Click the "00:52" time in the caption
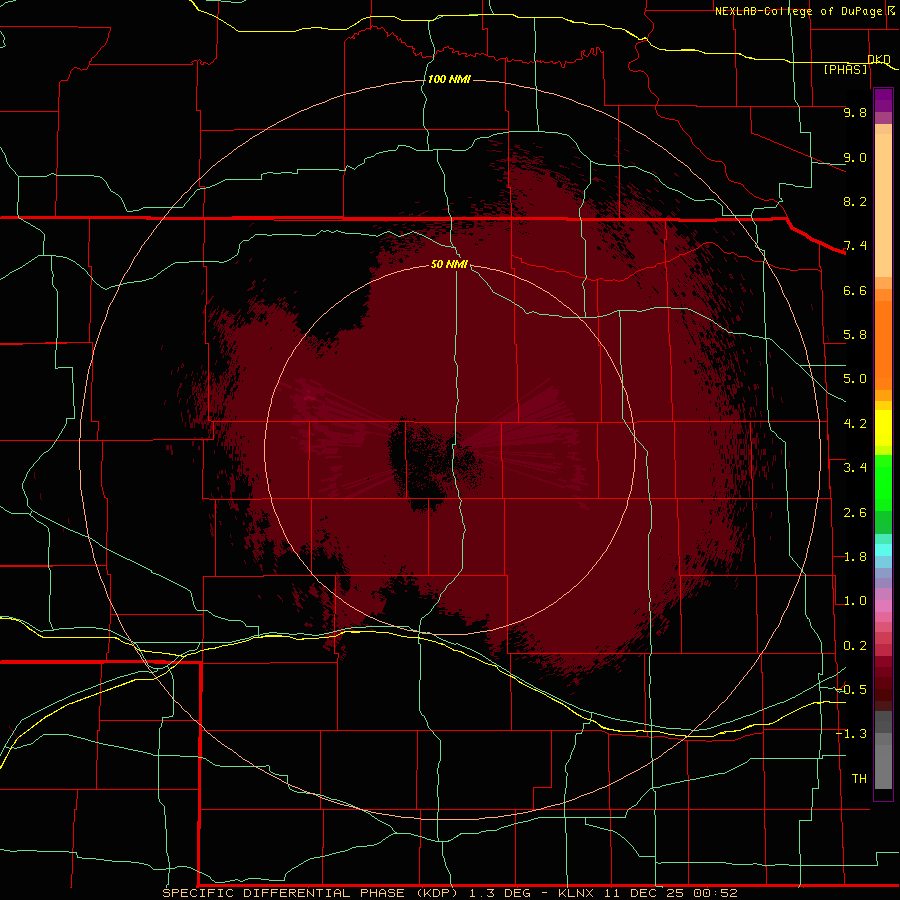Viewport: 900px width, 900px height. [715, 893]
